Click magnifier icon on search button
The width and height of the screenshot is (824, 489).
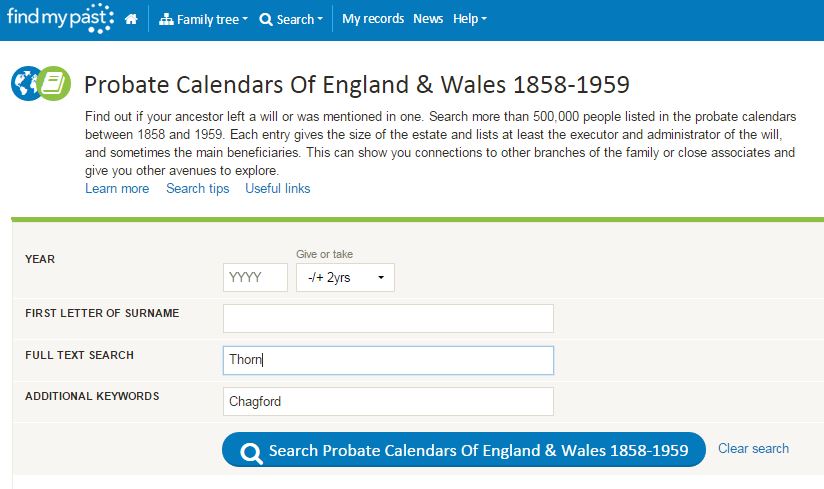(x=252, y=451)
